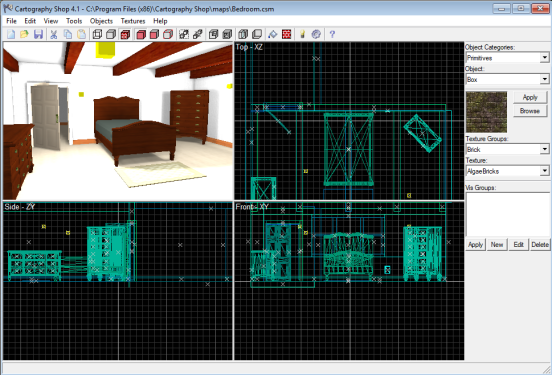Click the scissors Cut icon
This screenshot has width=552, height=375.
54,34
